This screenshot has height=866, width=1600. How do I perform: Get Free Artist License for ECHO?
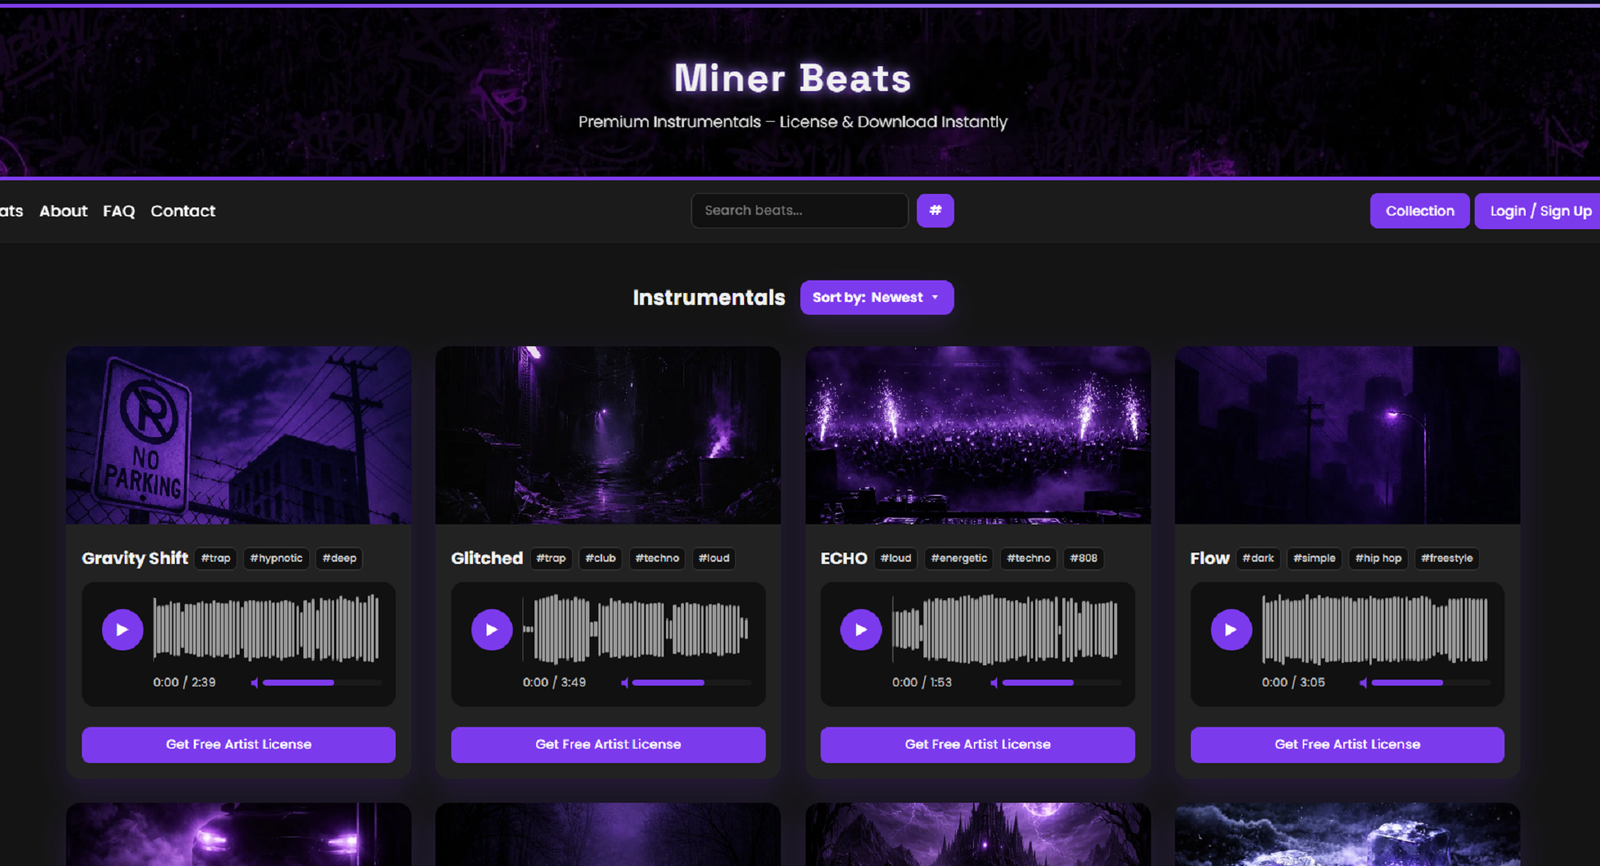978,745
